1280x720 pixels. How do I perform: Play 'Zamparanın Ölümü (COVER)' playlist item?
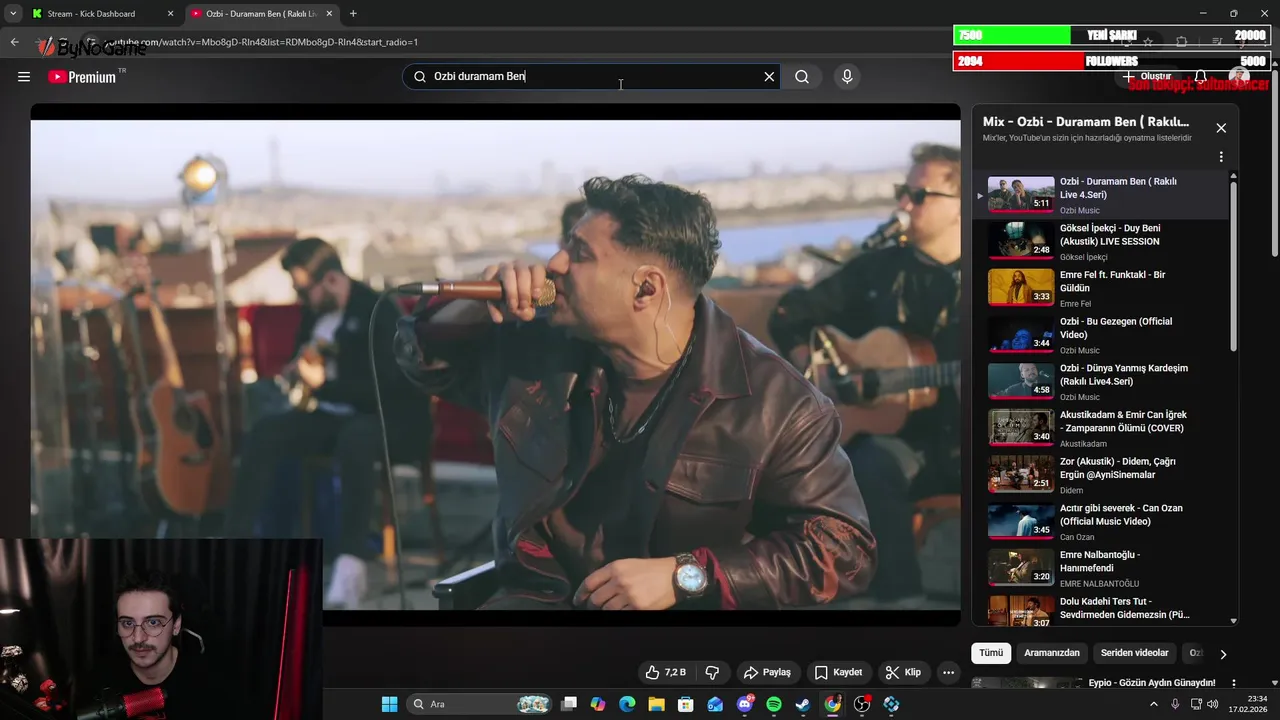pyautogui.click(x=1100, y=428)
